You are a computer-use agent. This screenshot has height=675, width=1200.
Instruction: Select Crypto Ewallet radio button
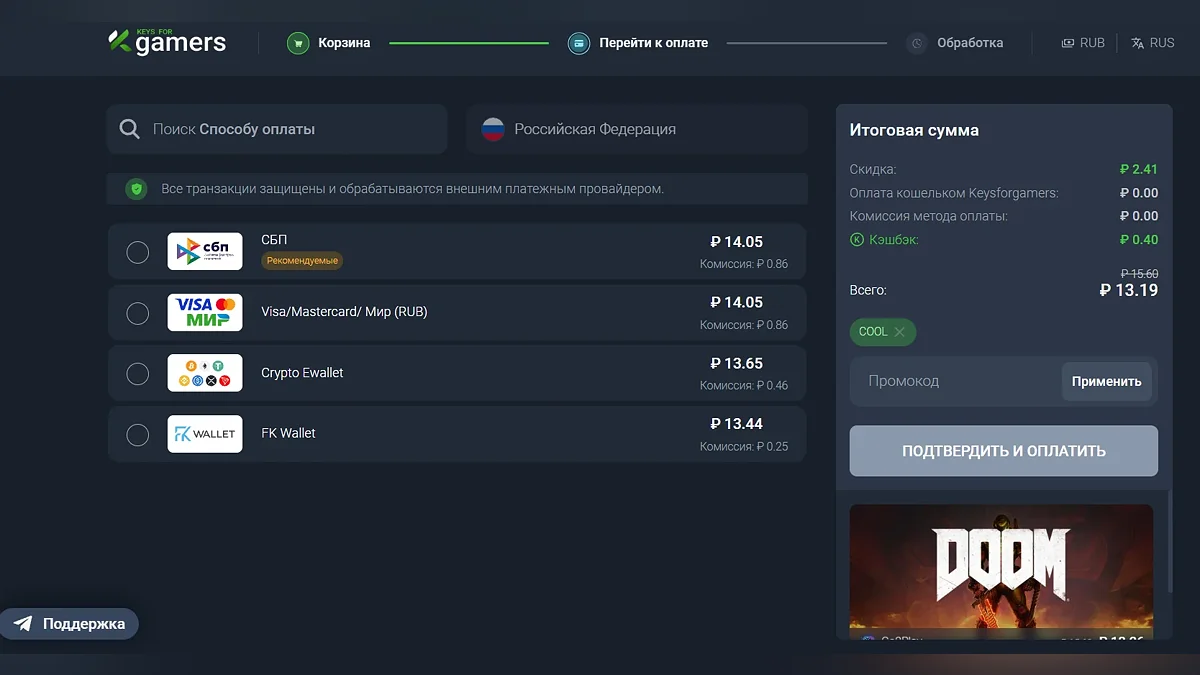click(138, 374)
